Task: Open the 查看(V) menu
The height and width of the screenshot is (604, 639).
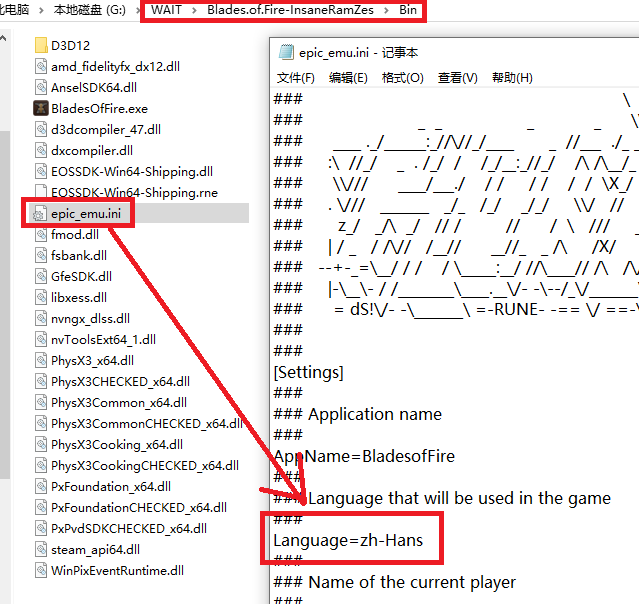Action: (x=457, y=78)
